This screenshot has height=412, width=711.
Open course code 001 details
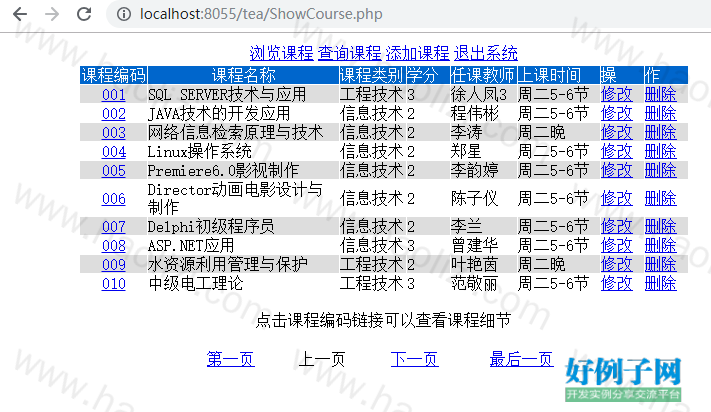[114, 95]
